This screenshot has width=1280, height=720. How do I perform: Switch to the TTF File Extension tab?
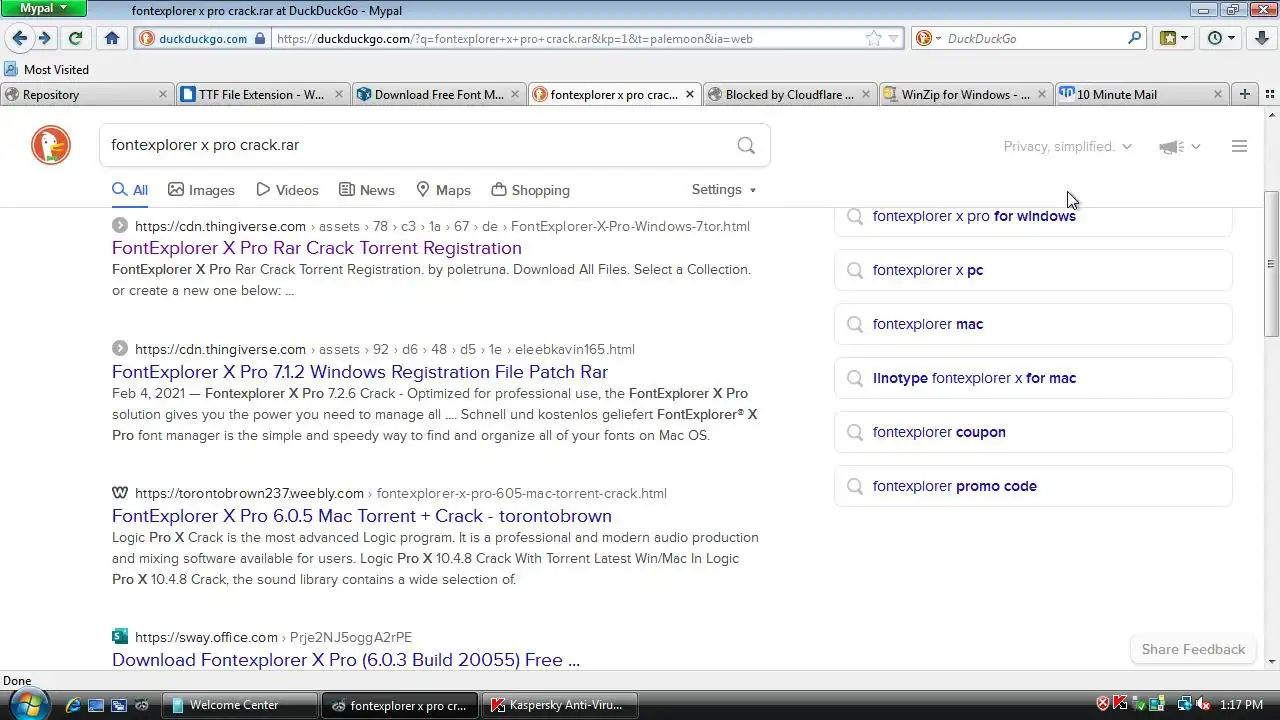[261, 94]
